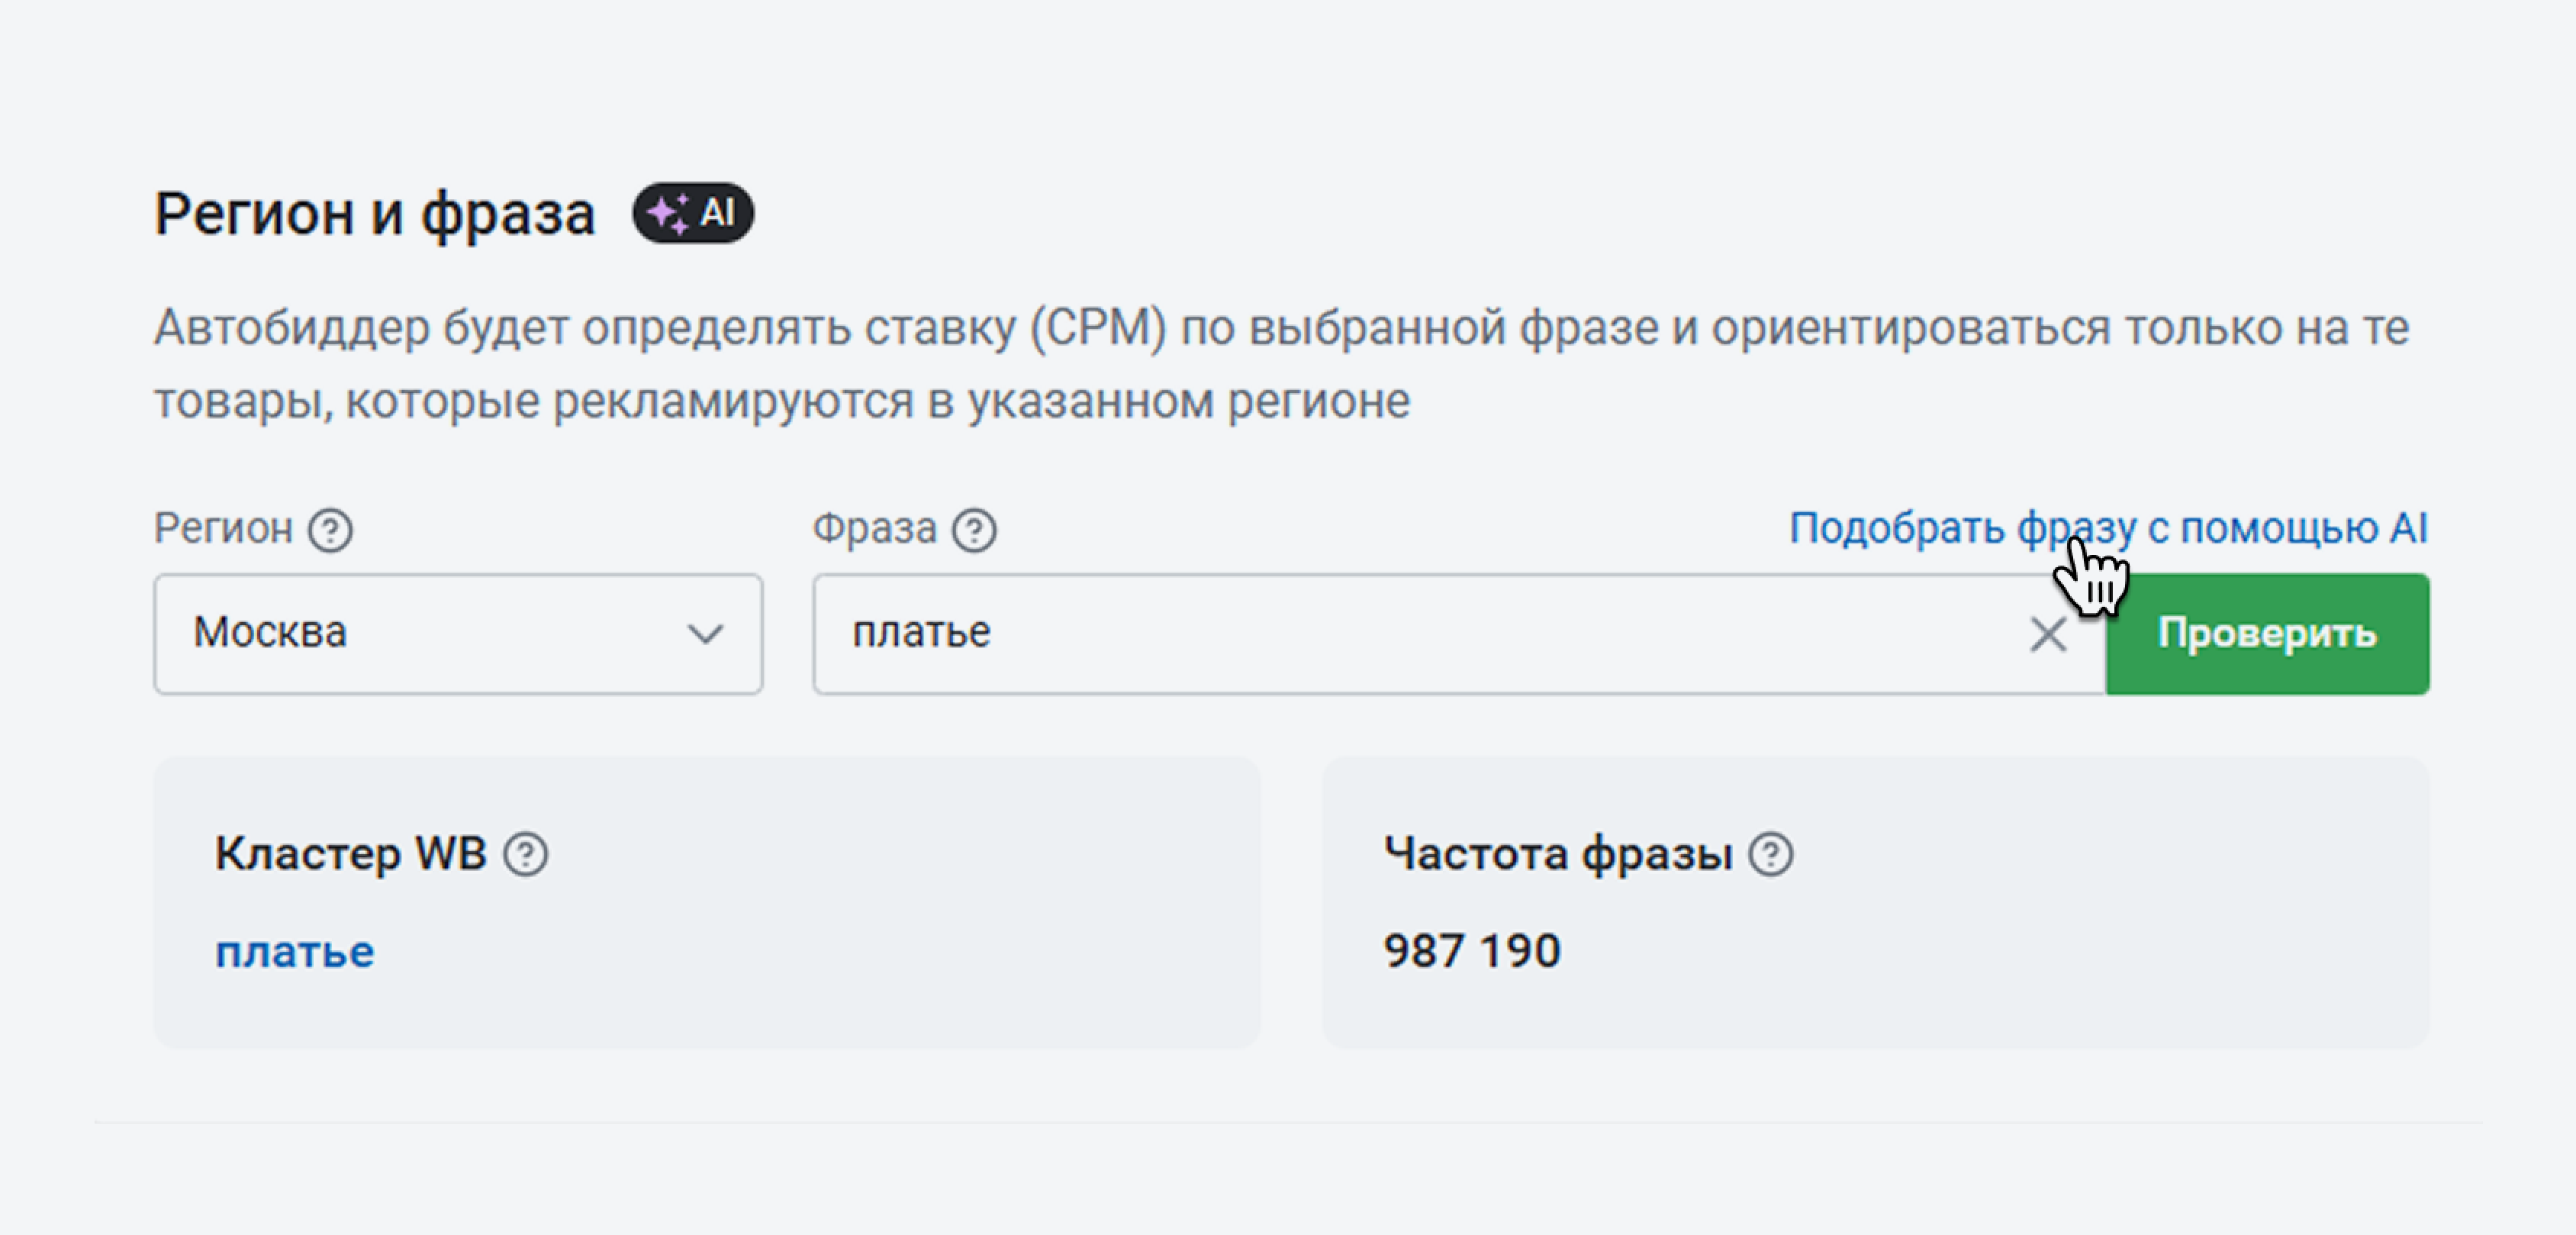Expand the region list via the chevron arrow

[705, 634]
